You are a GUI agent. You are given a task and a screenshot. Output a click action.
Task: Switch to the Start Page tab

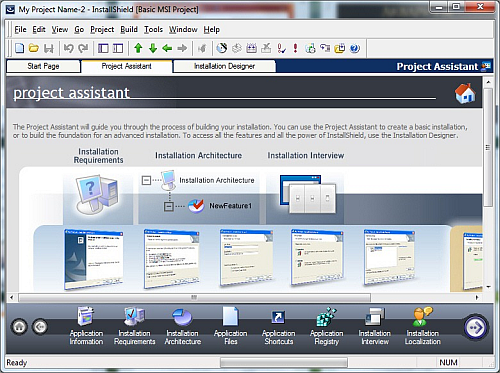pos(43,66)
